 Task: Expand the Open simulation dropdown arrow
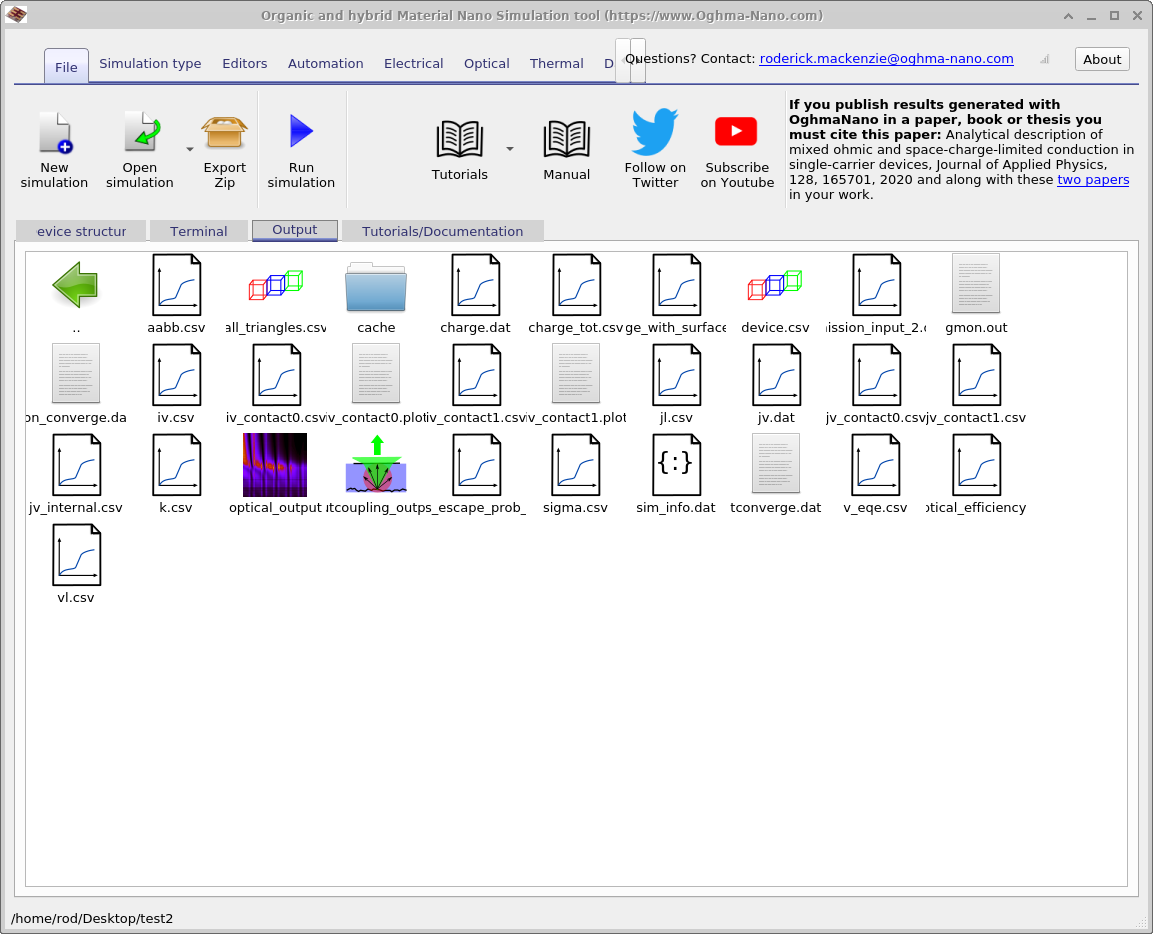(190, 149)
